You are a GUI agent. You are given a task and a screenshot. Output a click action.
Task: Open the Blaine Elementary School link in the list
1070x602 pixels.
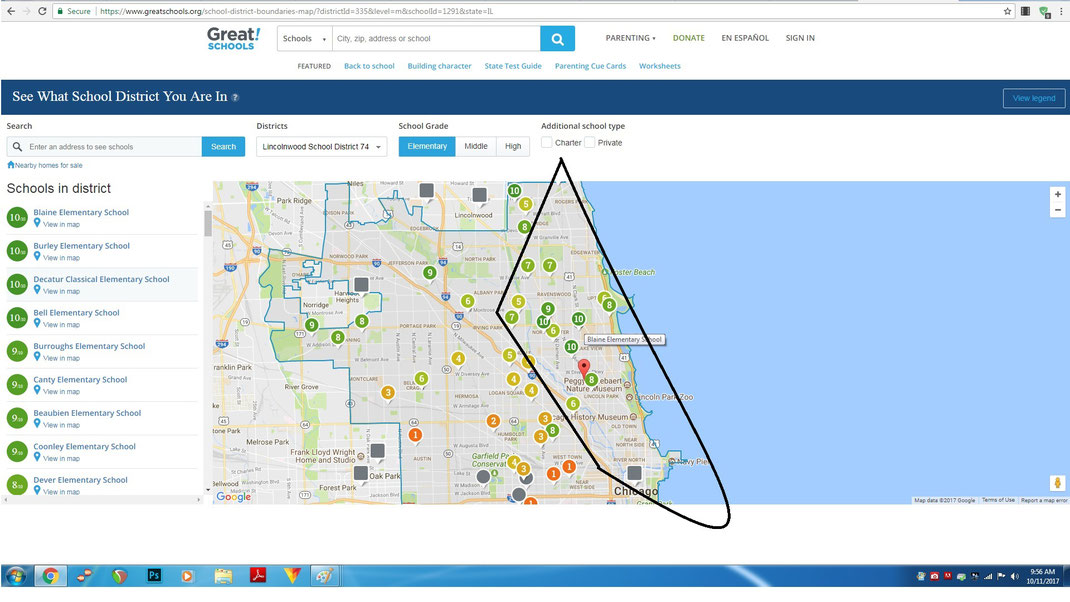coord(81,212)
